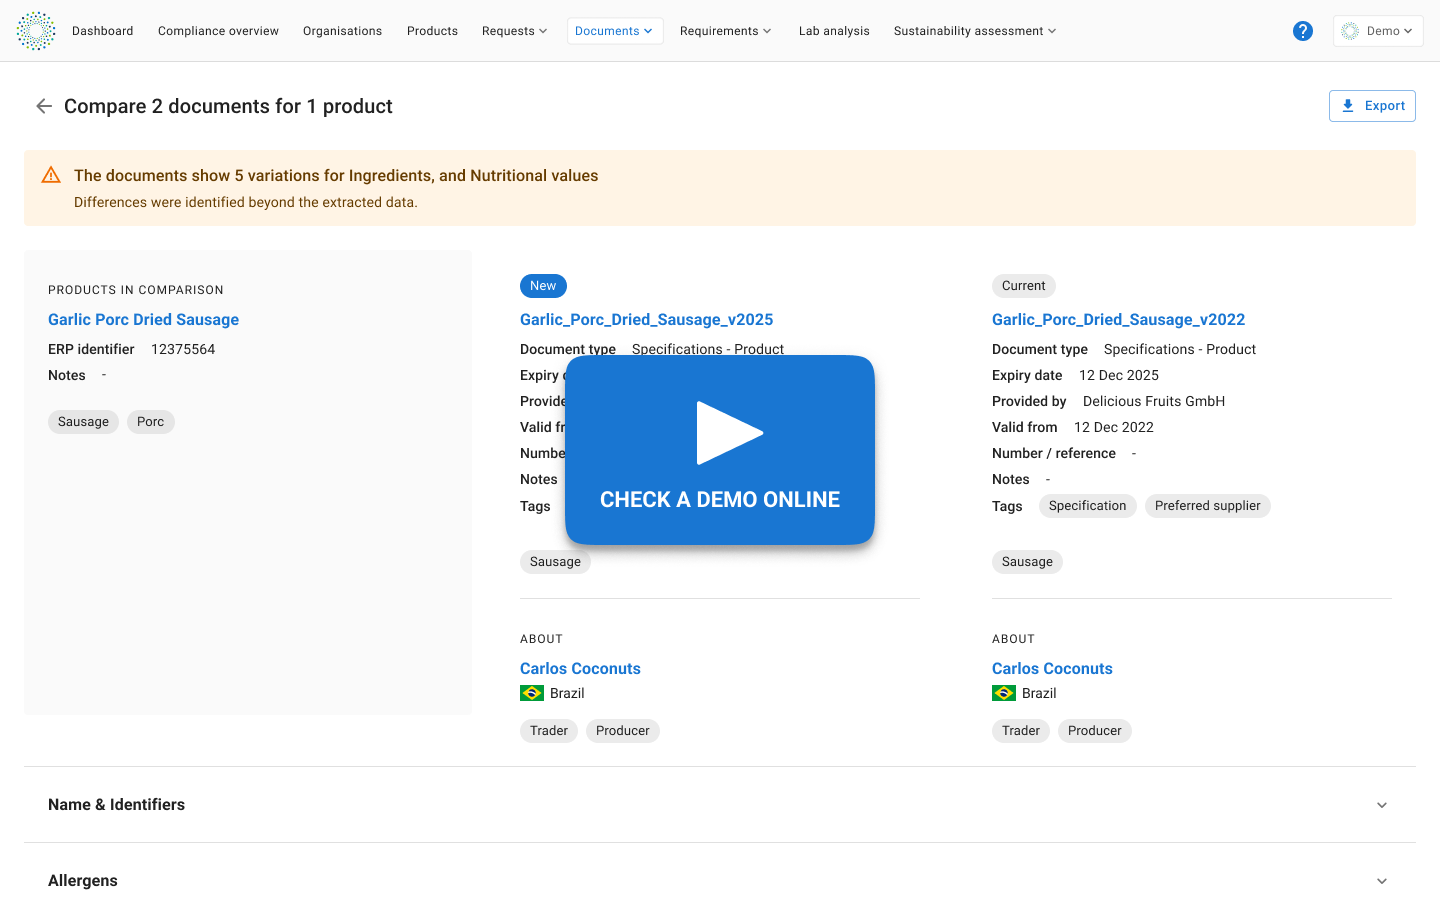Open Carlos Coconuts under New document
The height and width of the screenshot is (900, 1440).
pyautogui.click(x=580, y=669)
